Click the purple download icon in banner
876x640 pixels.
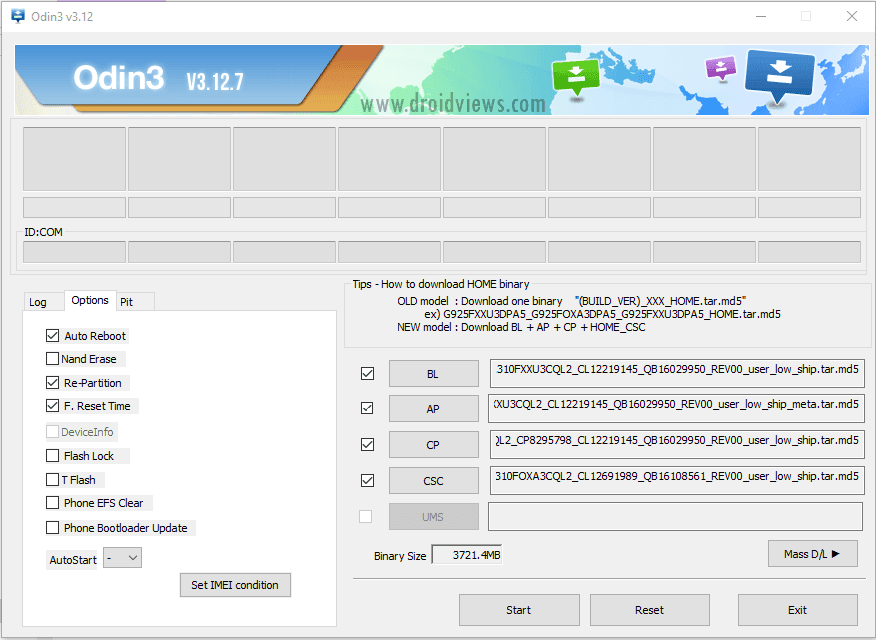pyautogui.click(x=721, y=69)
